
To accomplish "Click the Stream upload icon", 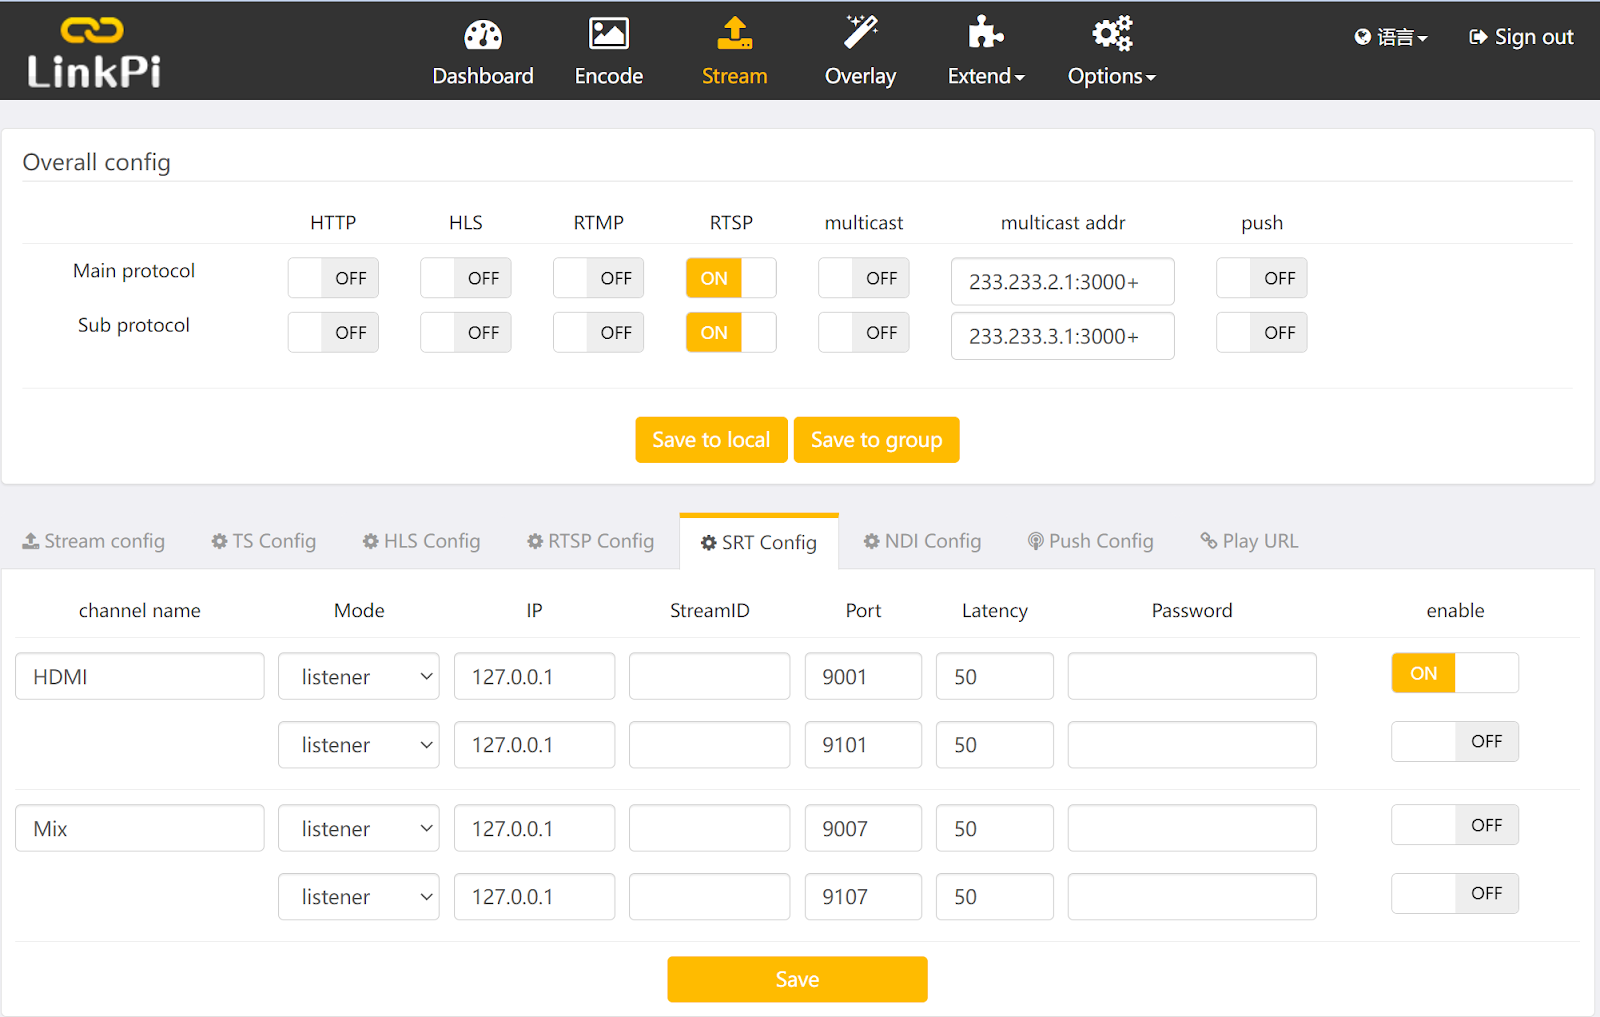I will [734, 35].
